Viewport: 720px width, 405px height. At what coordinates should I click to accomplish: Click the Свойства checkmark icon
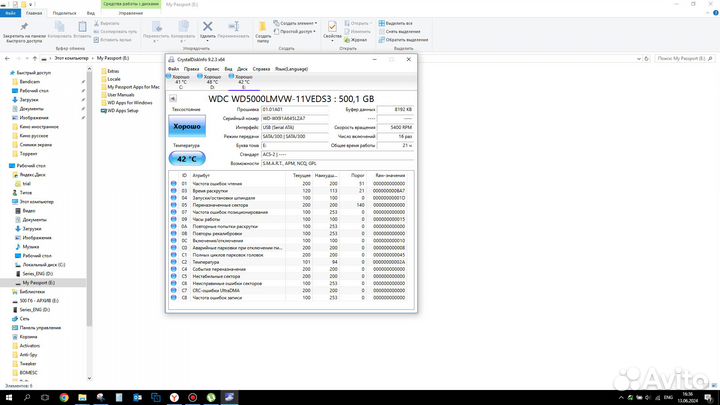point(332,26)
